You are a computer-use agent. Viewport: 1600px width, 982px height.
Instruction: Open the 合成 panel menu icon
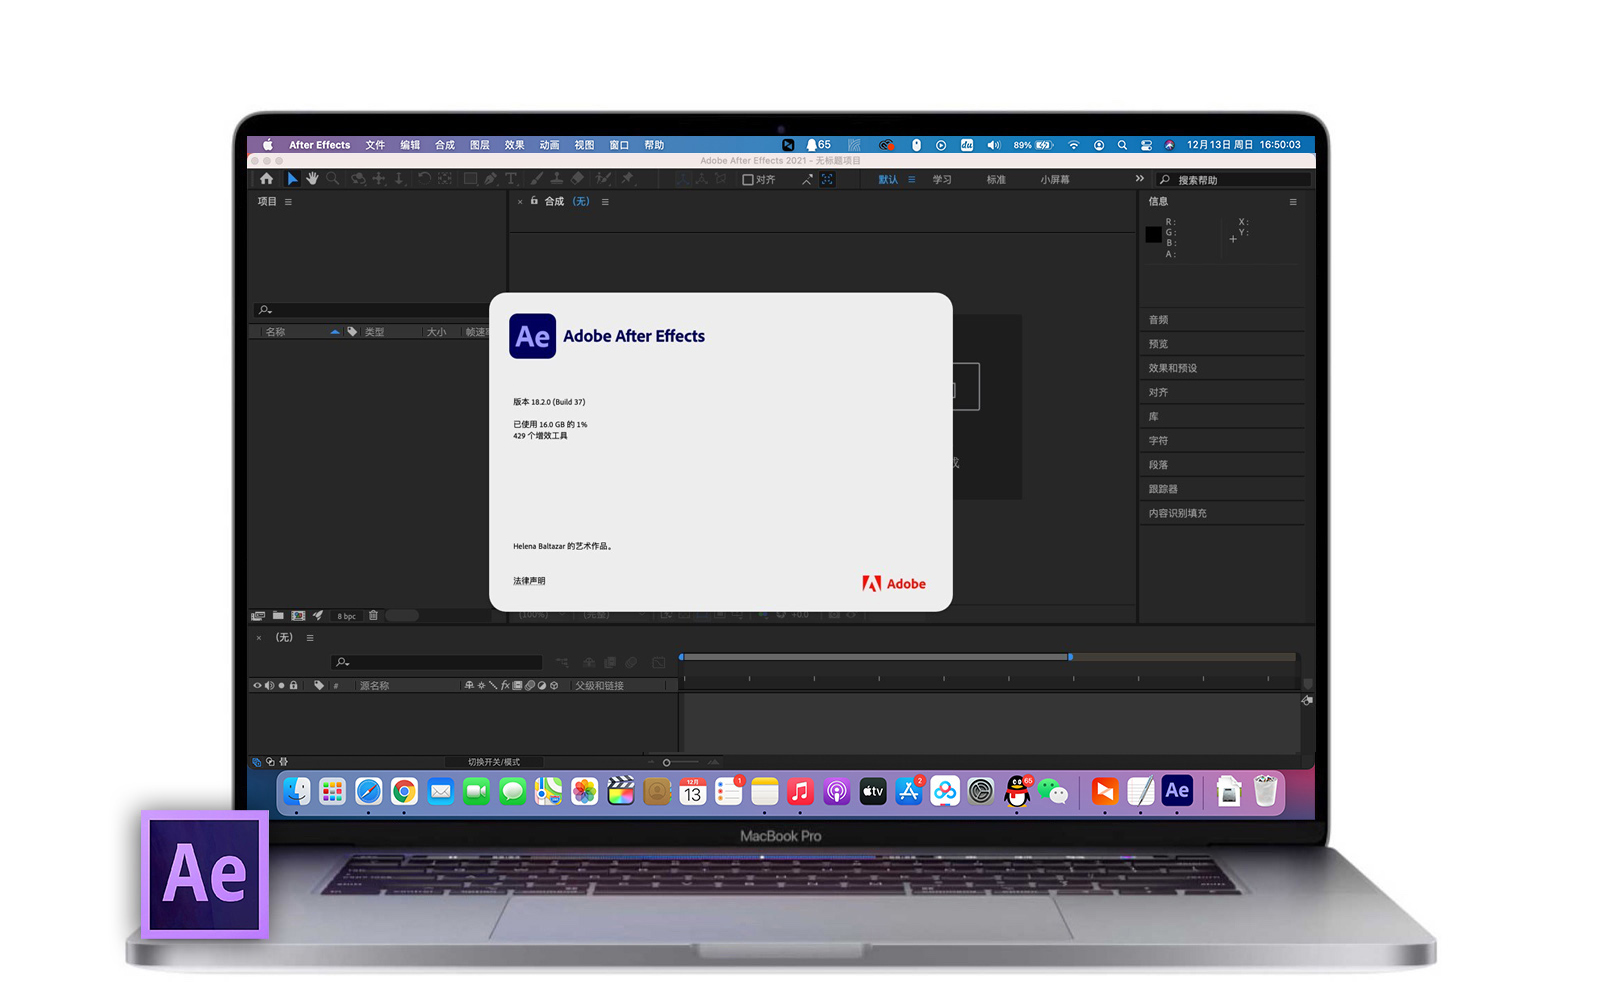pos(605,202)
